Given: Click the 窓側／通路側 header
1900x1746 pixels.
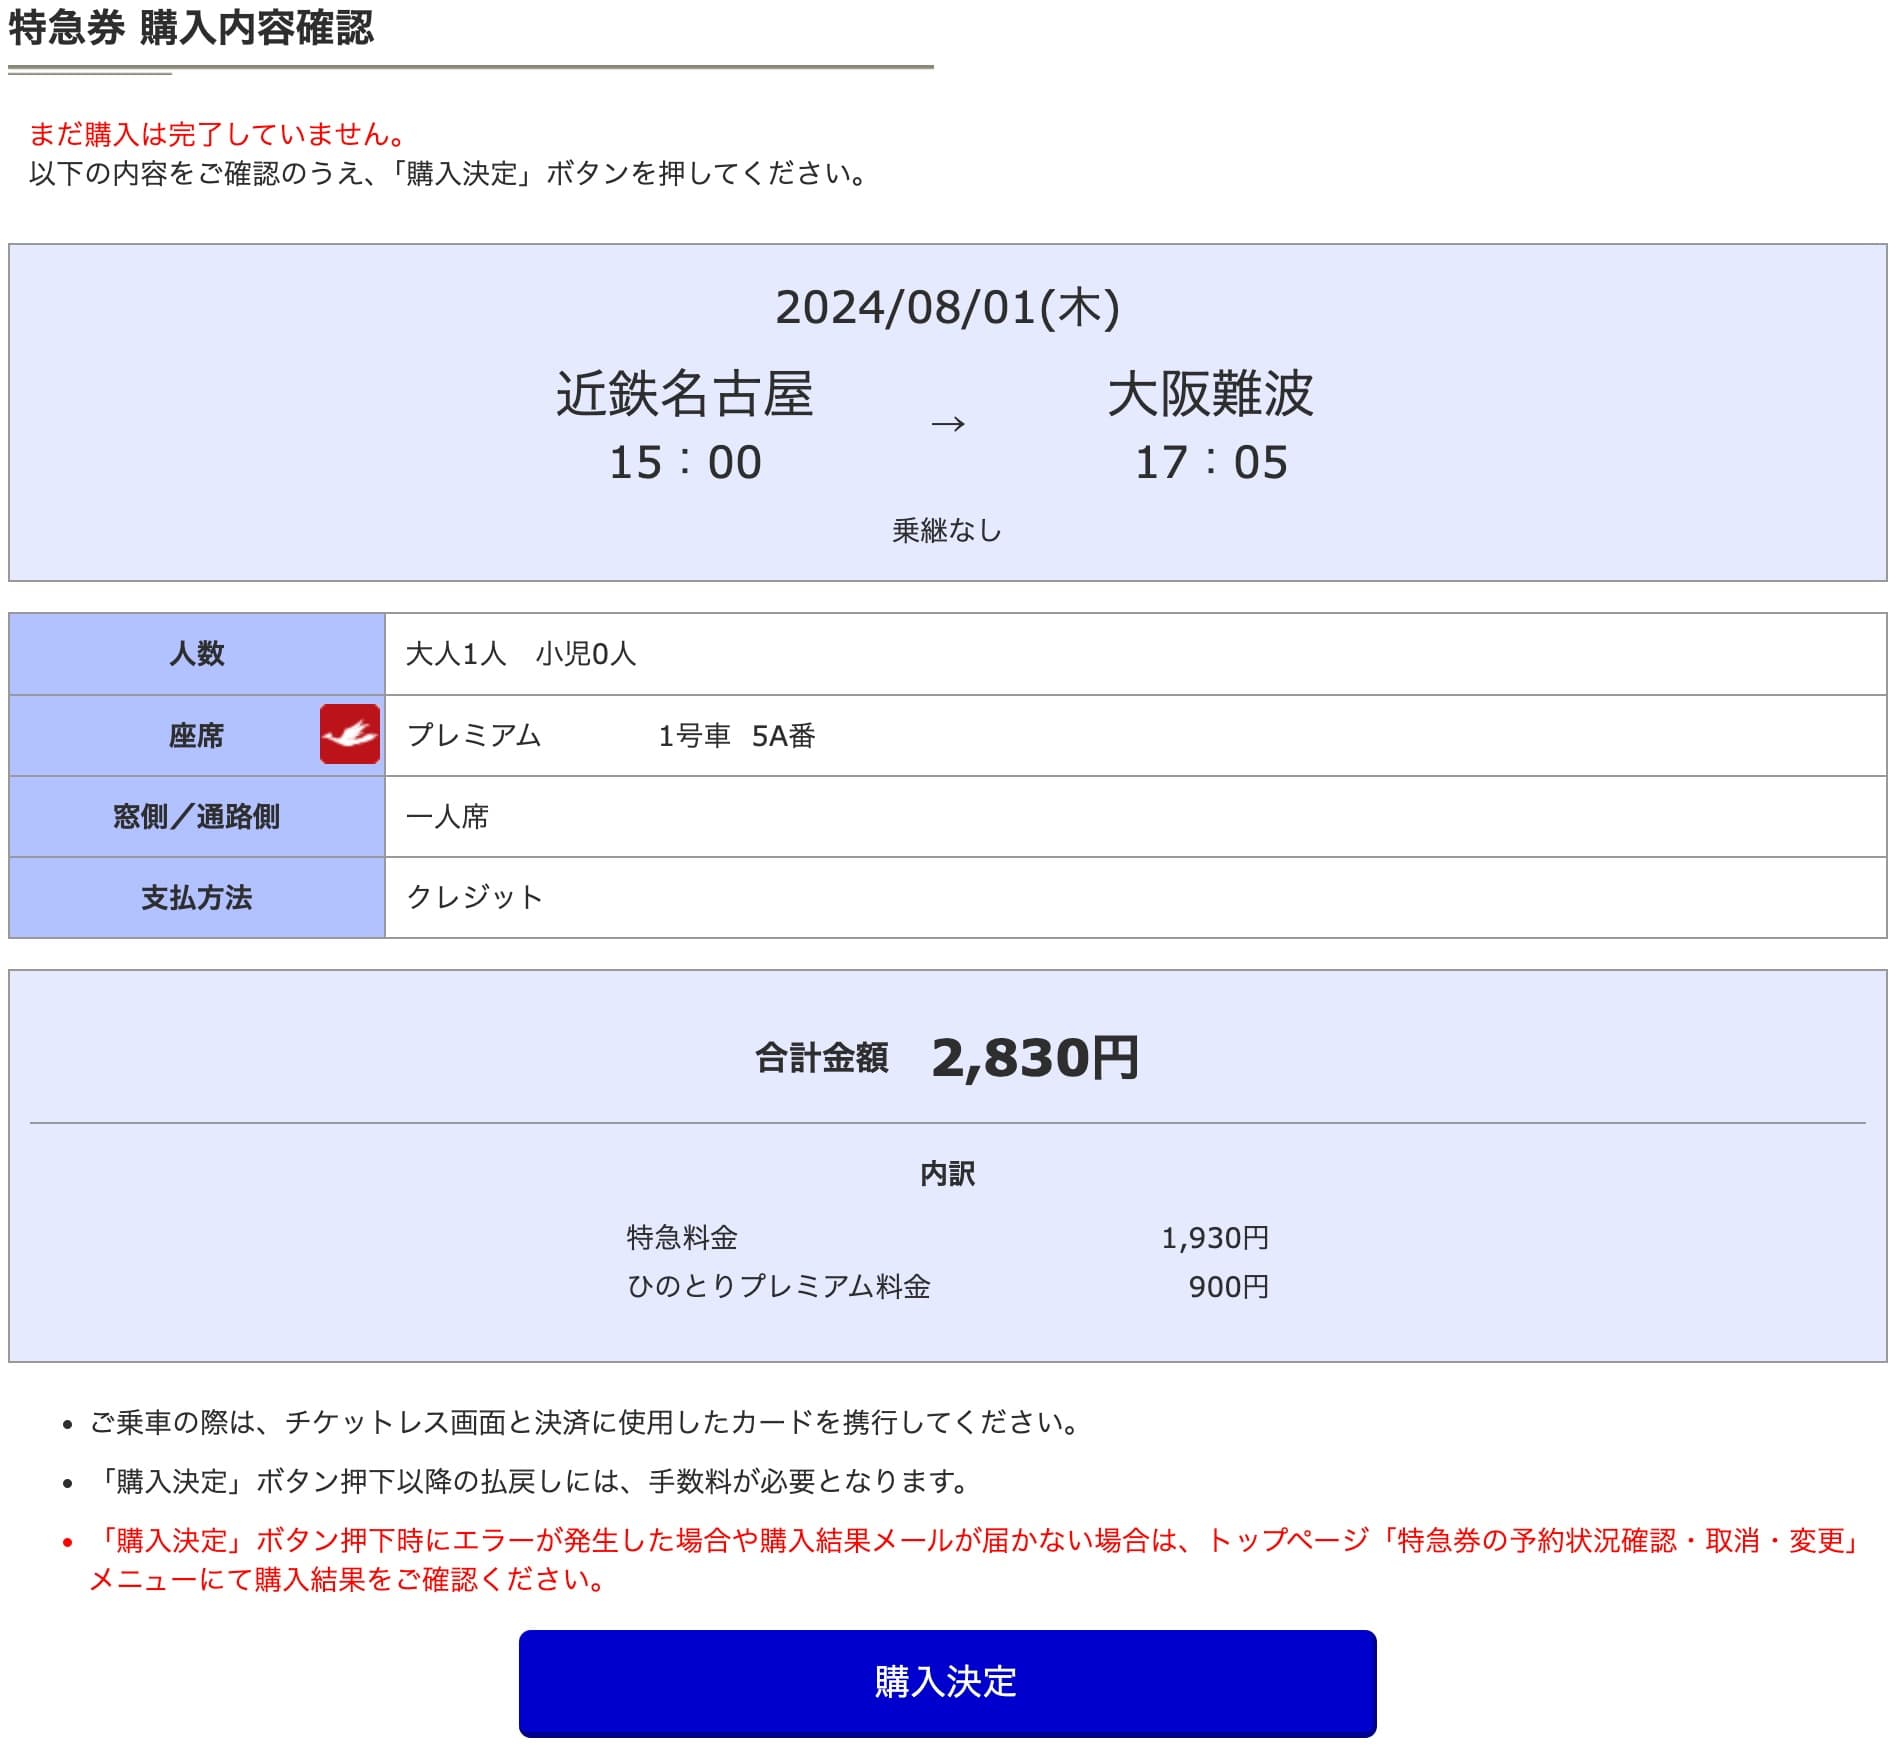Looking at the screenshot, I should pos(197,817).
